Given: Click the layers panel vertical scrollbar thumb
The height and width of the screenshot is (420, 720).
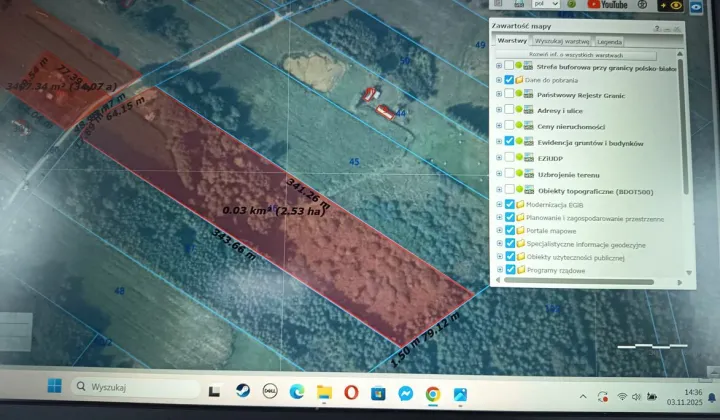Looking at the screenshot, I should (x=682, y=126).
